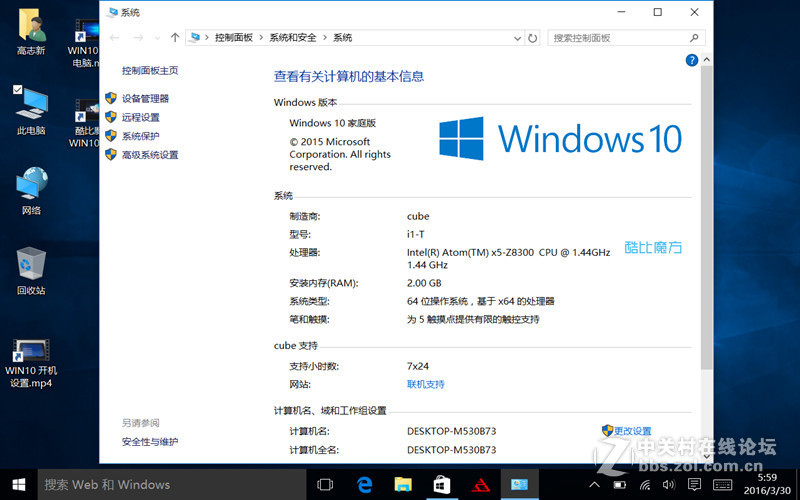The image size is (800, 500).
Task: Click the Back navigation arrow
Action: tap(115, 38)
